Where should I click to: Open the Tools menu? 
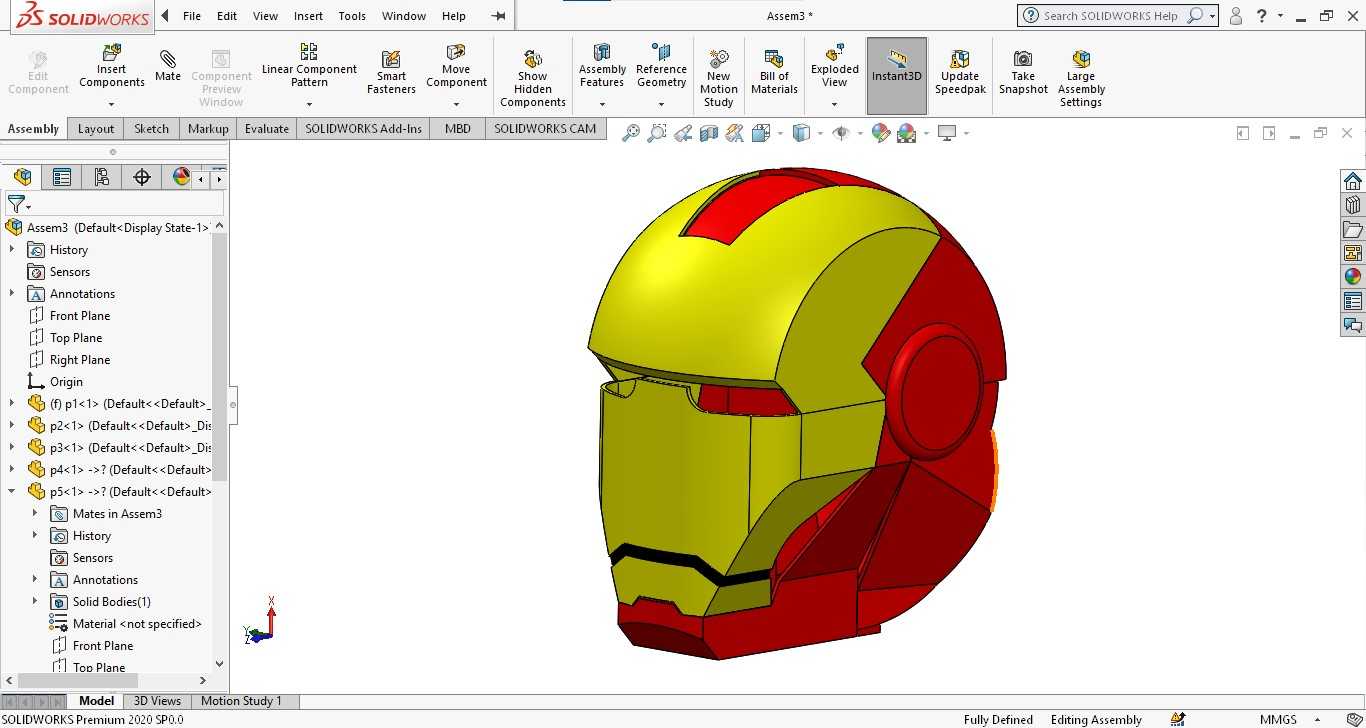point(352,16)
